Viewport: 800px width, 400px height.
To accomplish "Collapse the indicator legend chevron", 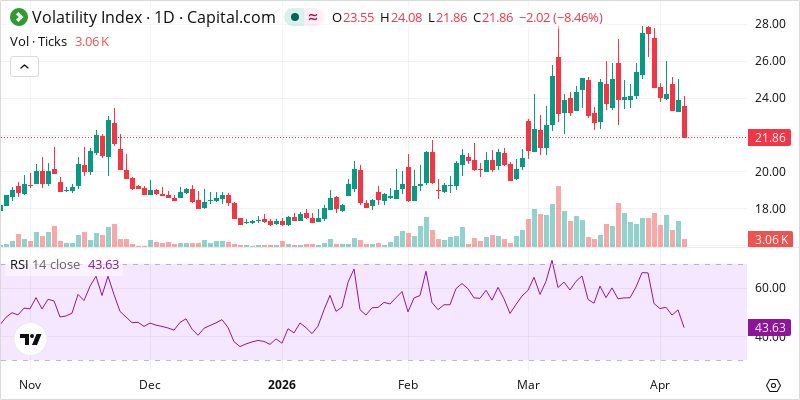I will tap(24, 67).
